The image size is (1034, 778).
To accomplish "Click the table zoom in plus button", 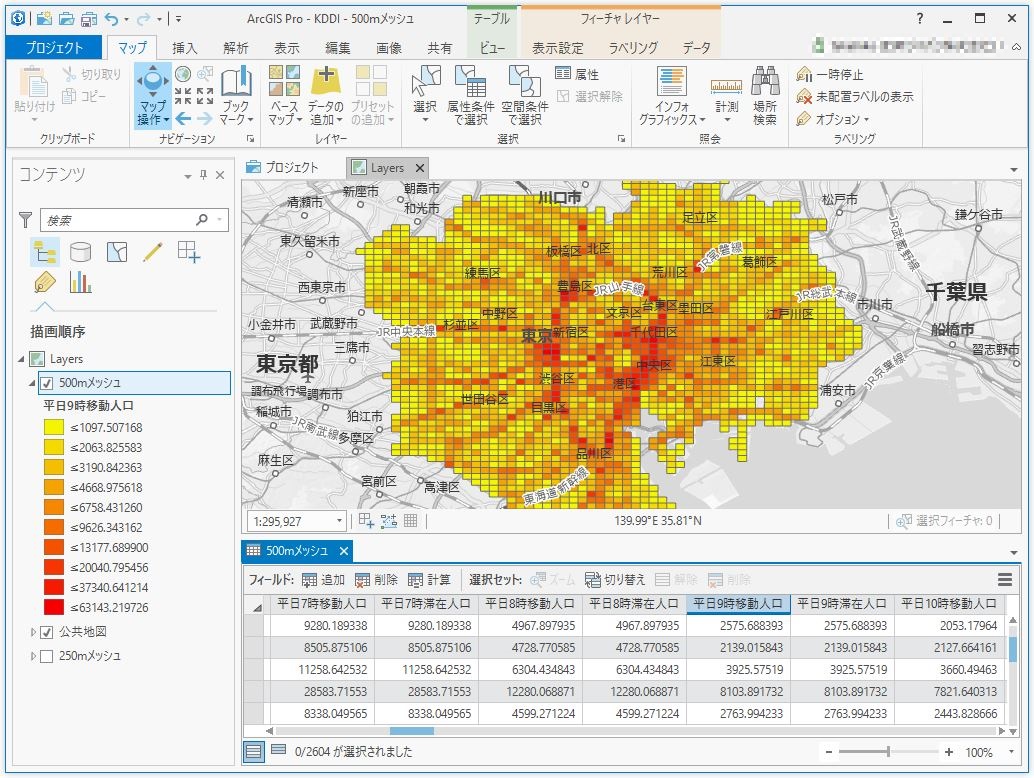I will click(949, 752).
